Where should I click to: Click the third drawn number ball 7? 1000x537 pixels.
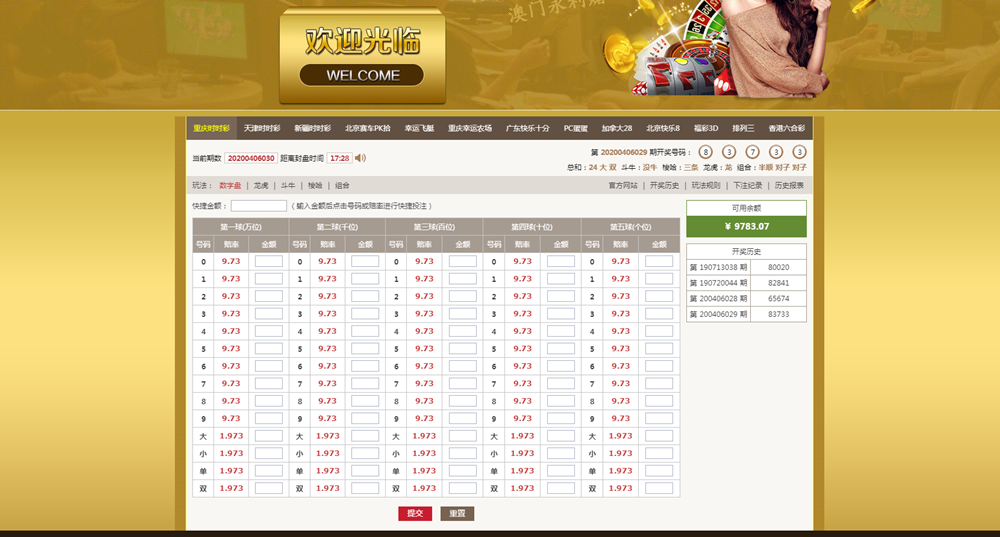click(753, 152)
